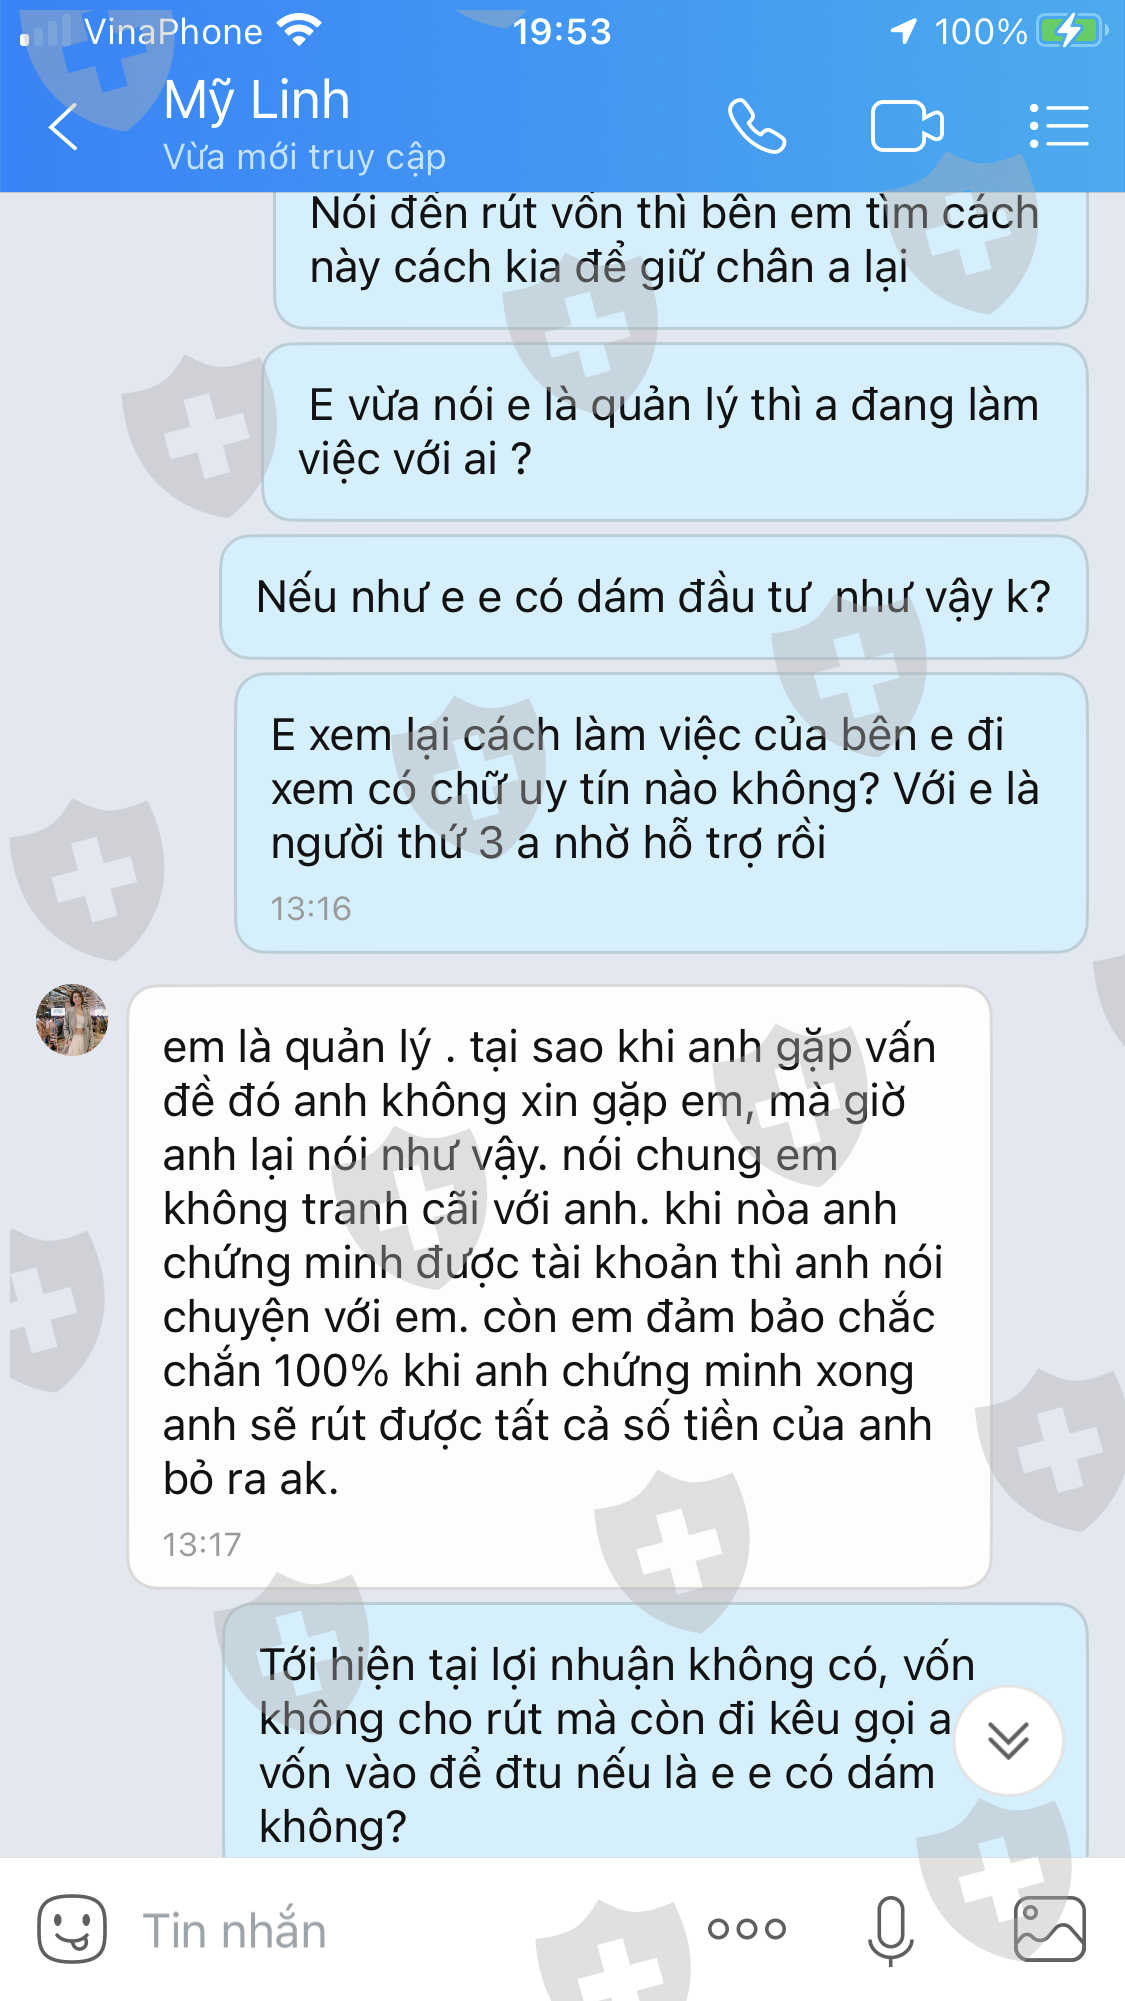This screenshot has height=2001, width=1125.
Task: Tap the sent message stamped 13:16
Action: coord(661,813)
